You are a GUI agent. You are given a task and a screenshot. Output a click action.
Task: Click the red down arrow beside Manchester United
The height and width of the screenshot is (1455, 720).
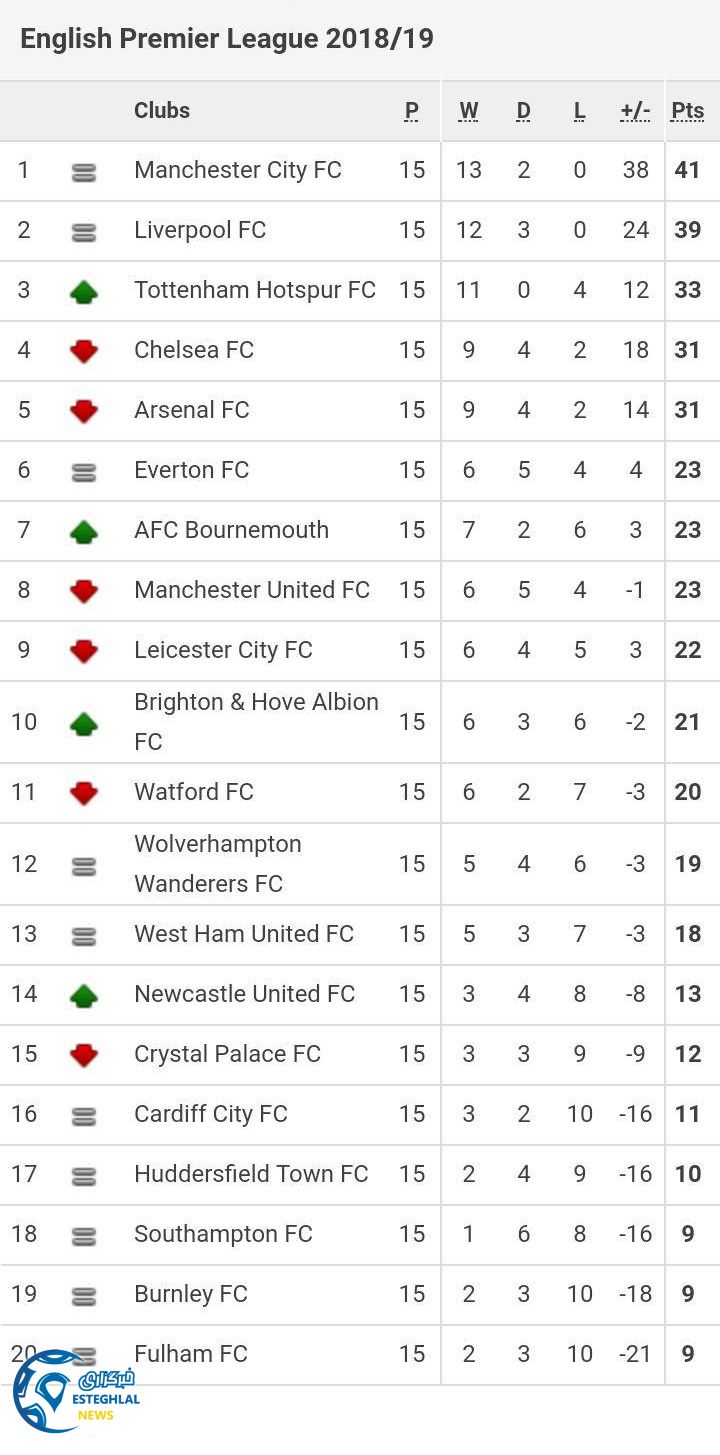click(x=84, y=591)
